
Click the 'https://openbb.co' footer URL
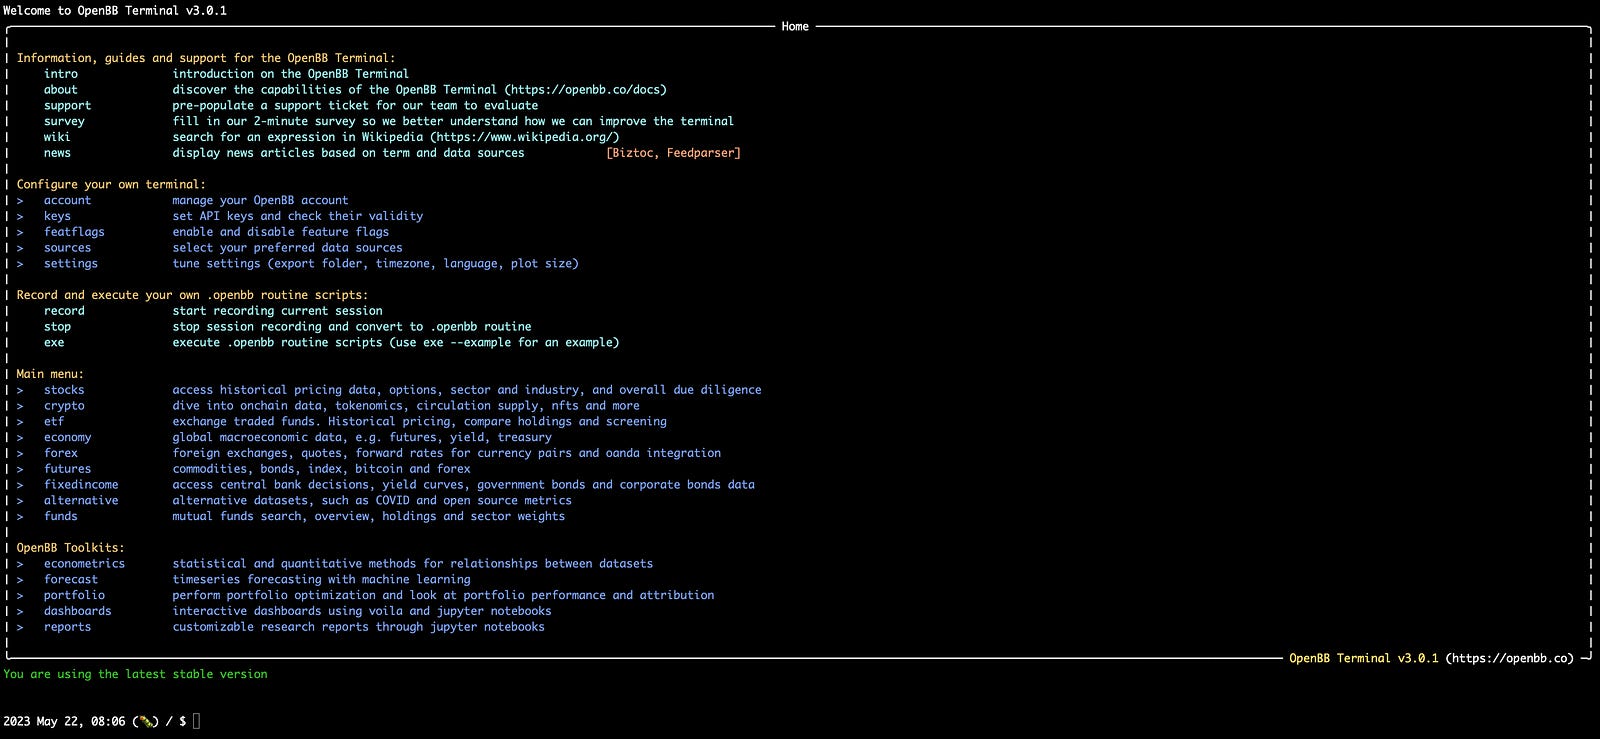click(x=1509, y=659)
